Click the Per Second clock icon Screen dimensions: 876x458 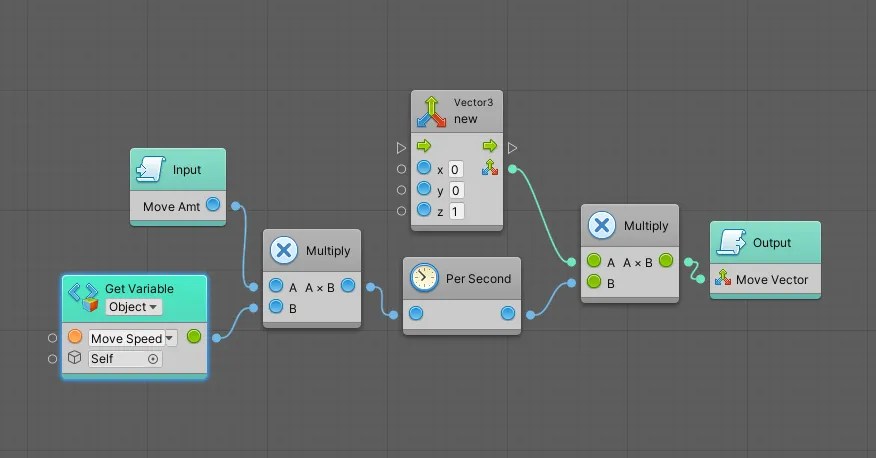click(x=424, y=278)
